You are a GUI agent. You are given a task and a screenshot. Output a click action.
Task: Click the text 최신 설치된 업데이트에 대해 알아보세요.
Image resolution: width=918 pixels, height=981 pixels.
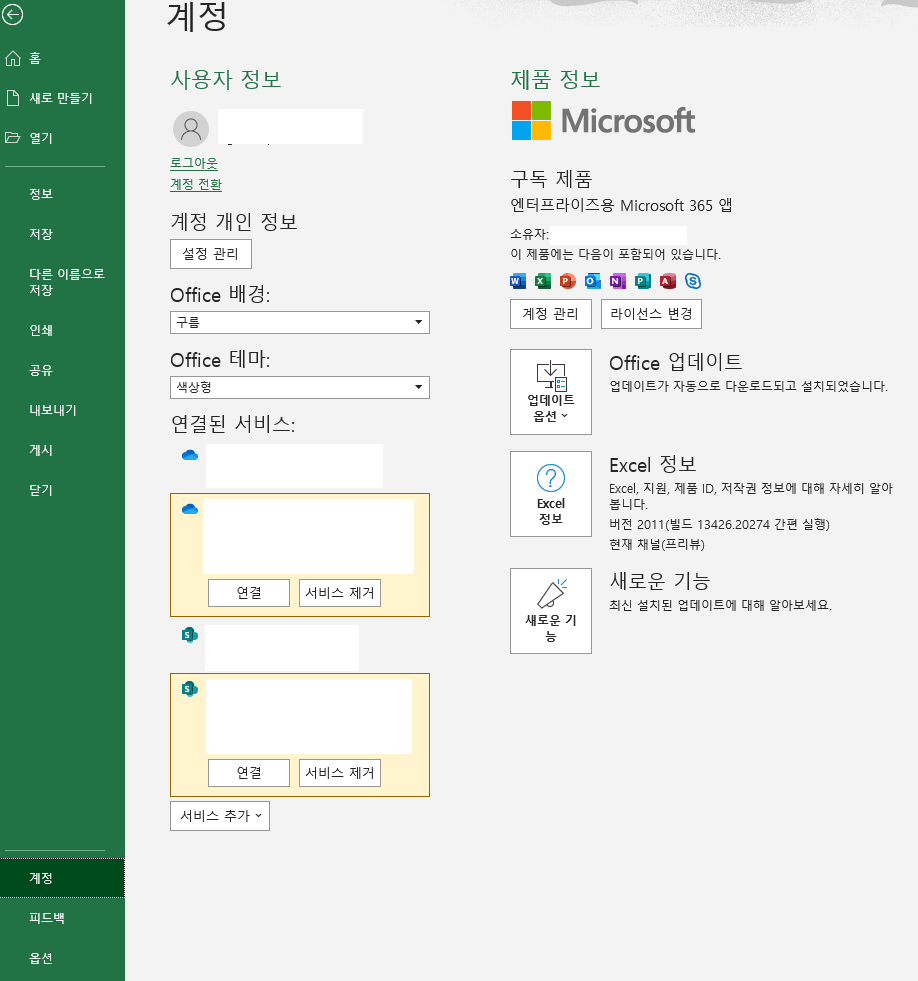[x=721, y=605]
